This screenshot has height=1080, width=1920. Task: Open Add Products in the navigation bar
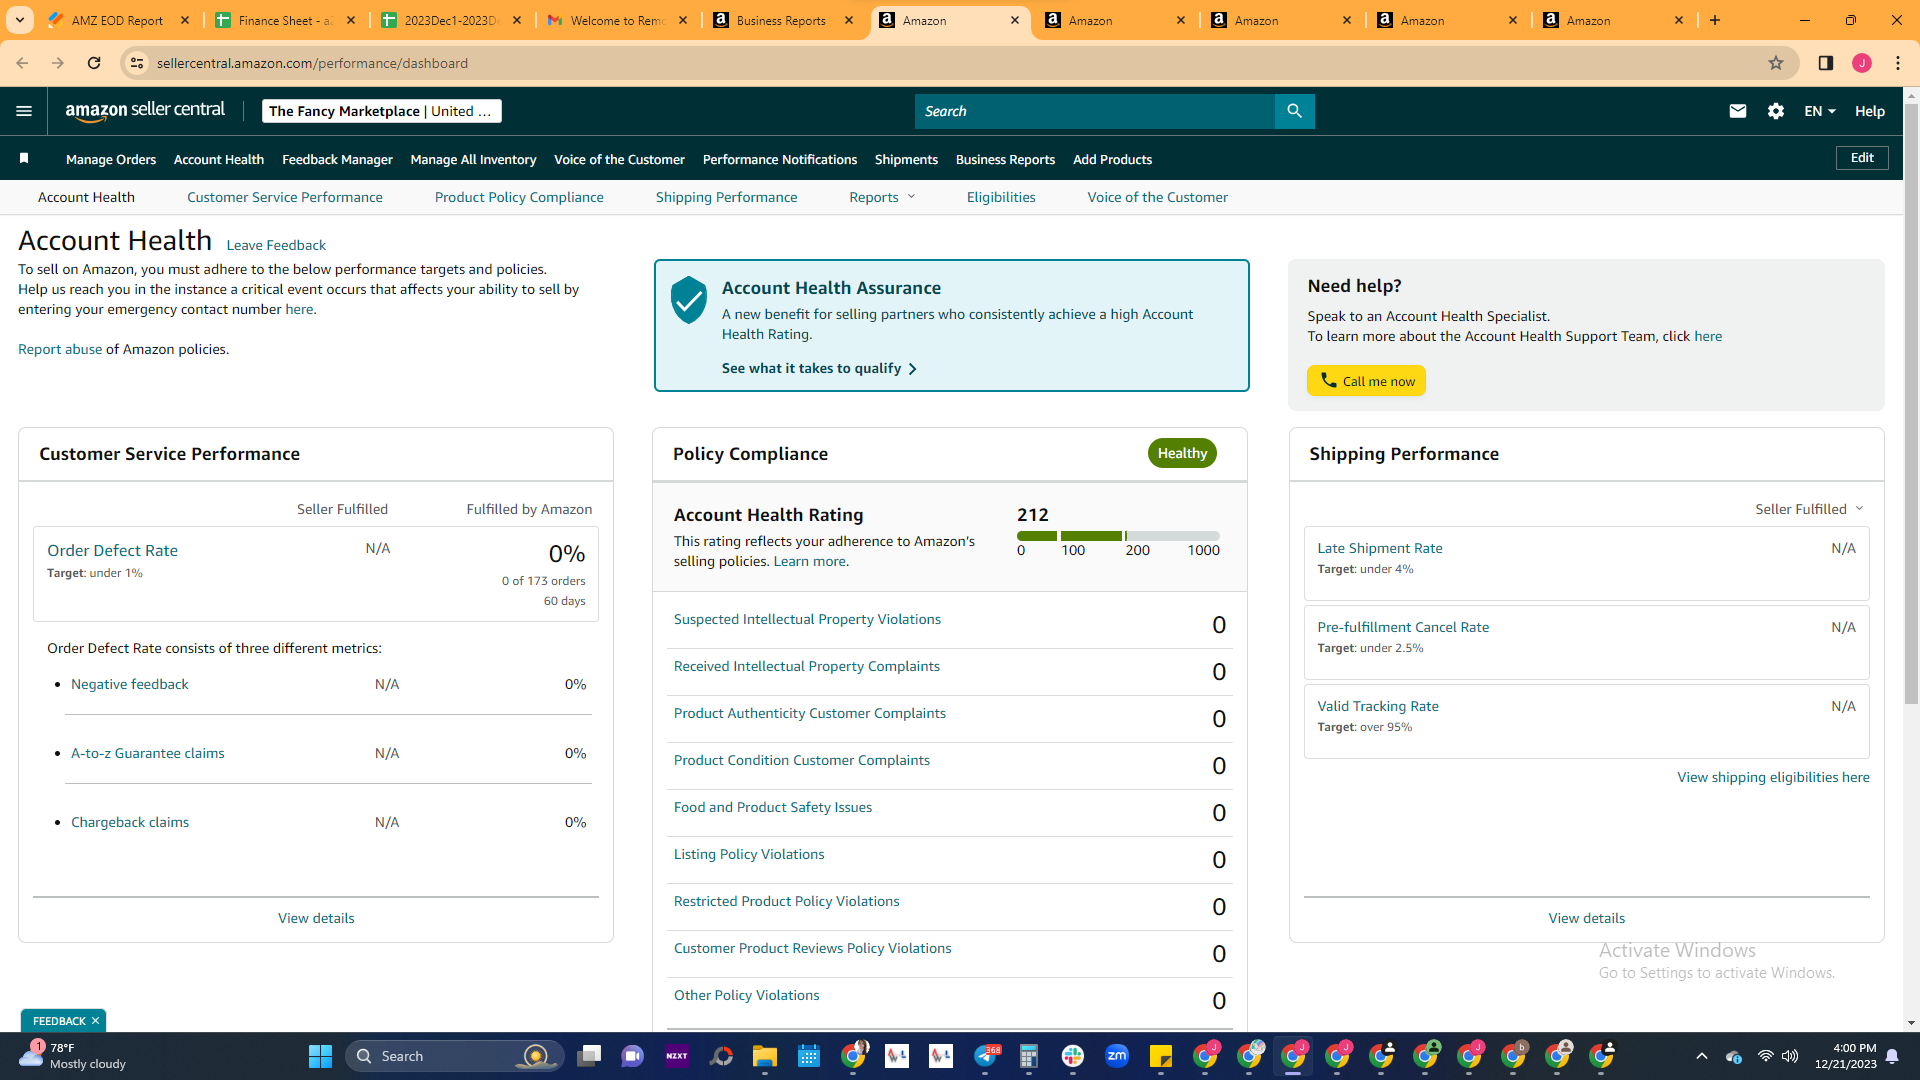point(1112,159)
